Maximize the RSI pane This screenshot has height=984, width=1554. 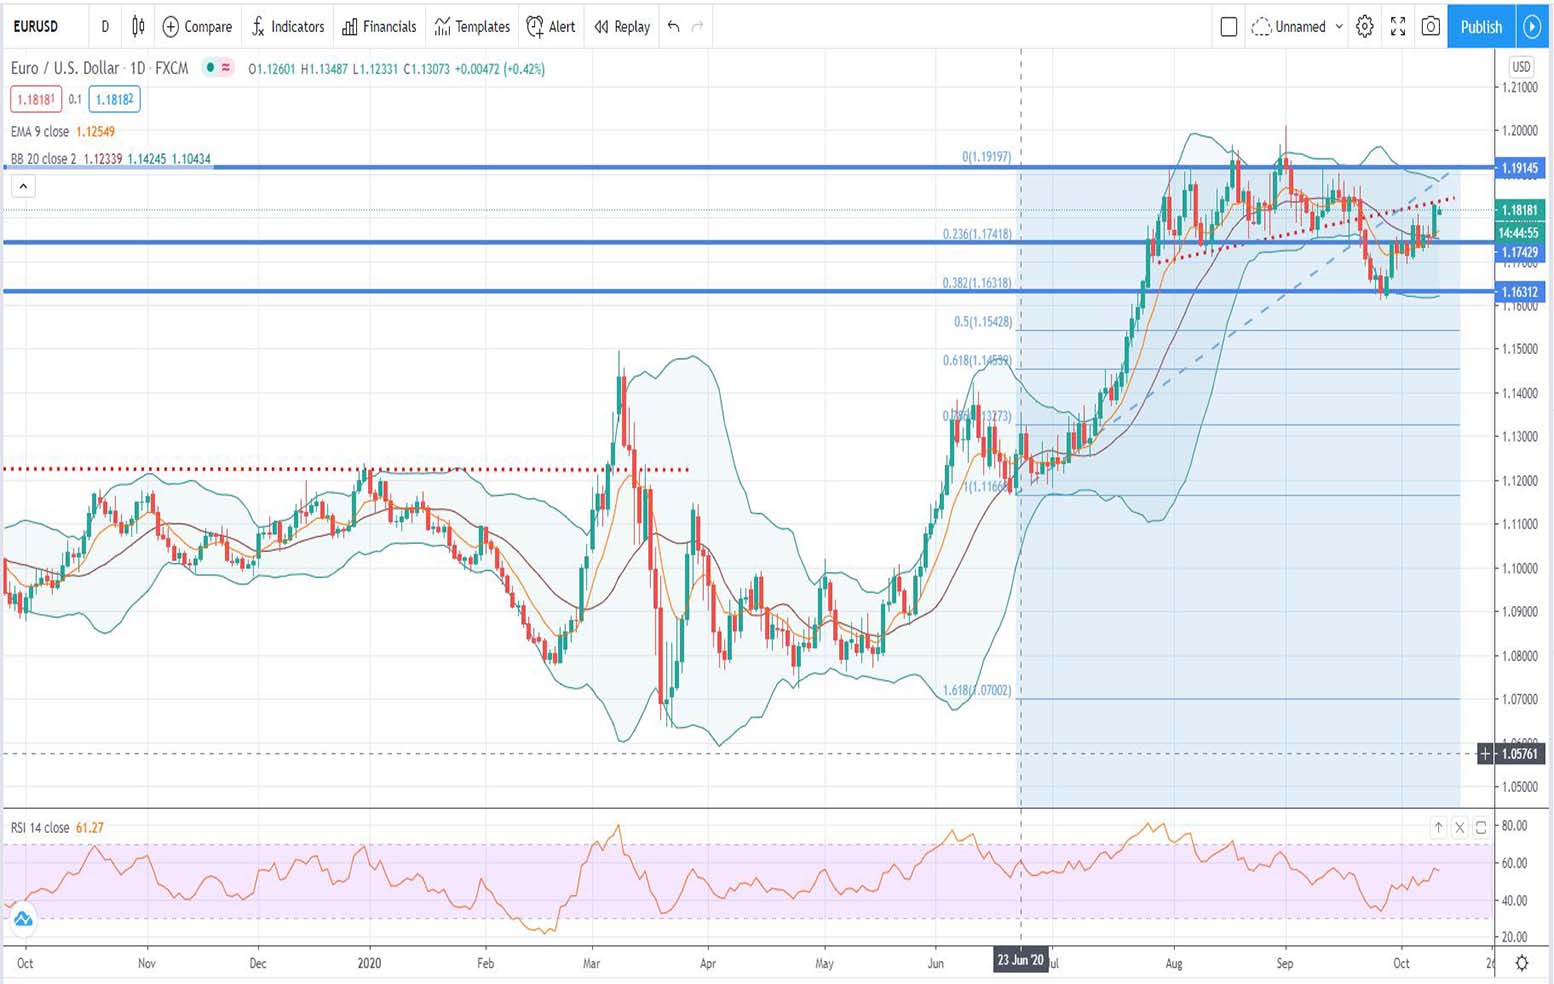[1481, 827]
